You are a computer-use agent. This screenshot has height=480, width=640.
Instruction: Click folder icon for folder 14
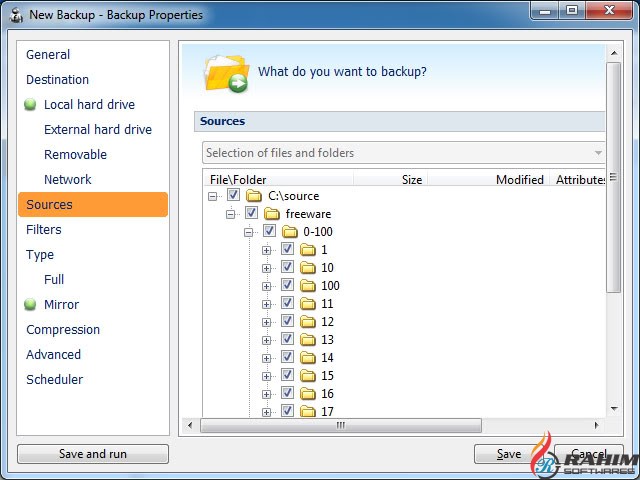tap(307, 357)
